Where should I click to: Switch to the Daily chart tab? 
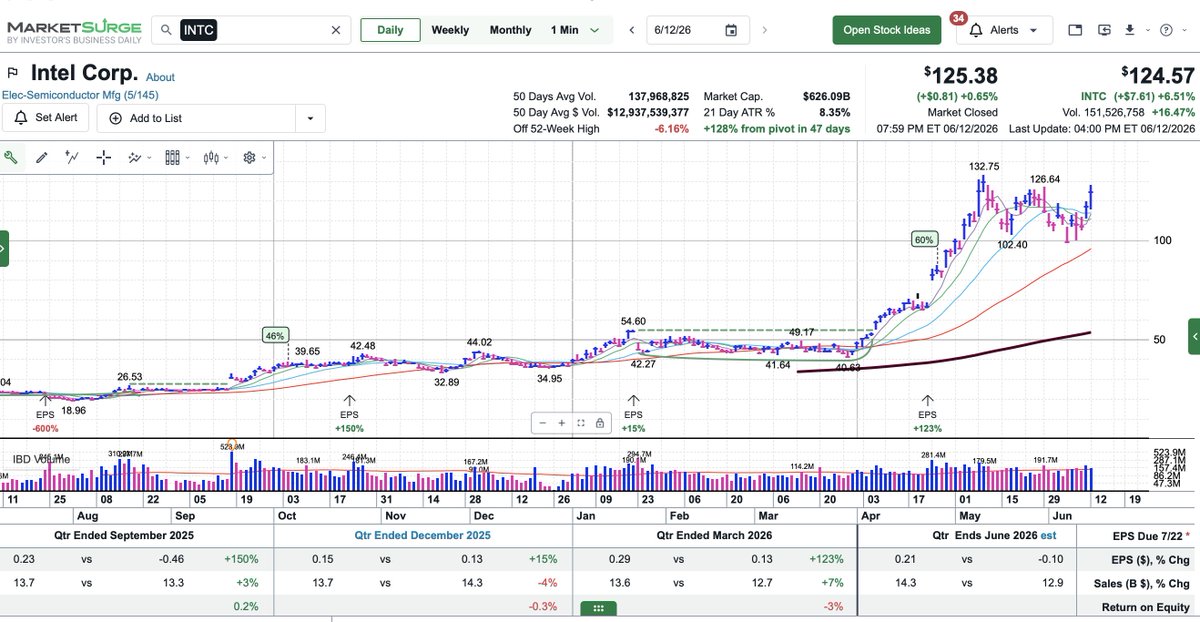[x=390, y=30]
